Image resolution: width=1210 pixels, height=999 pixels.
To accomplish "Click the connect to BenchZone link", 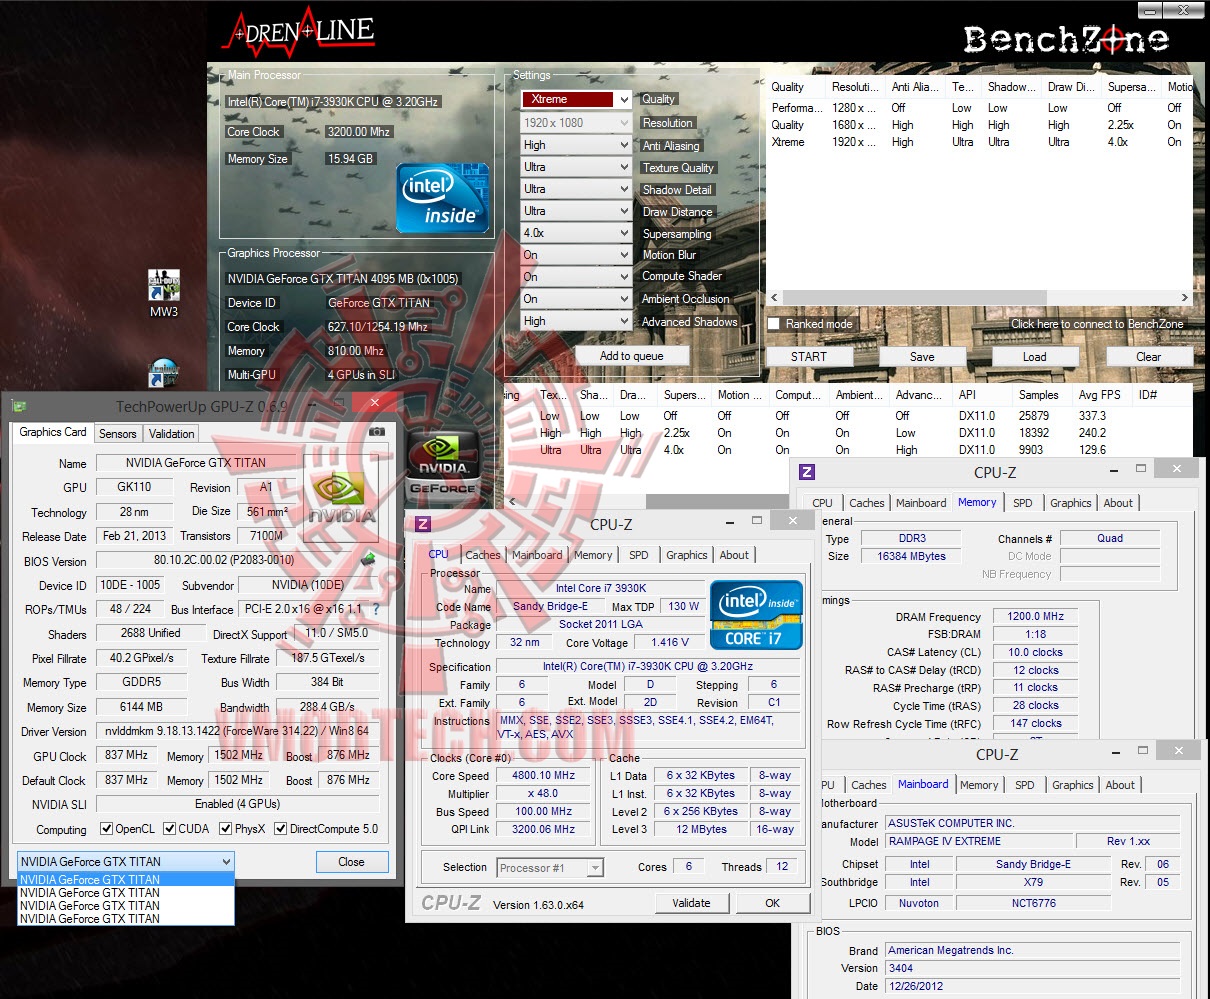I will (x=1097, y=324).
